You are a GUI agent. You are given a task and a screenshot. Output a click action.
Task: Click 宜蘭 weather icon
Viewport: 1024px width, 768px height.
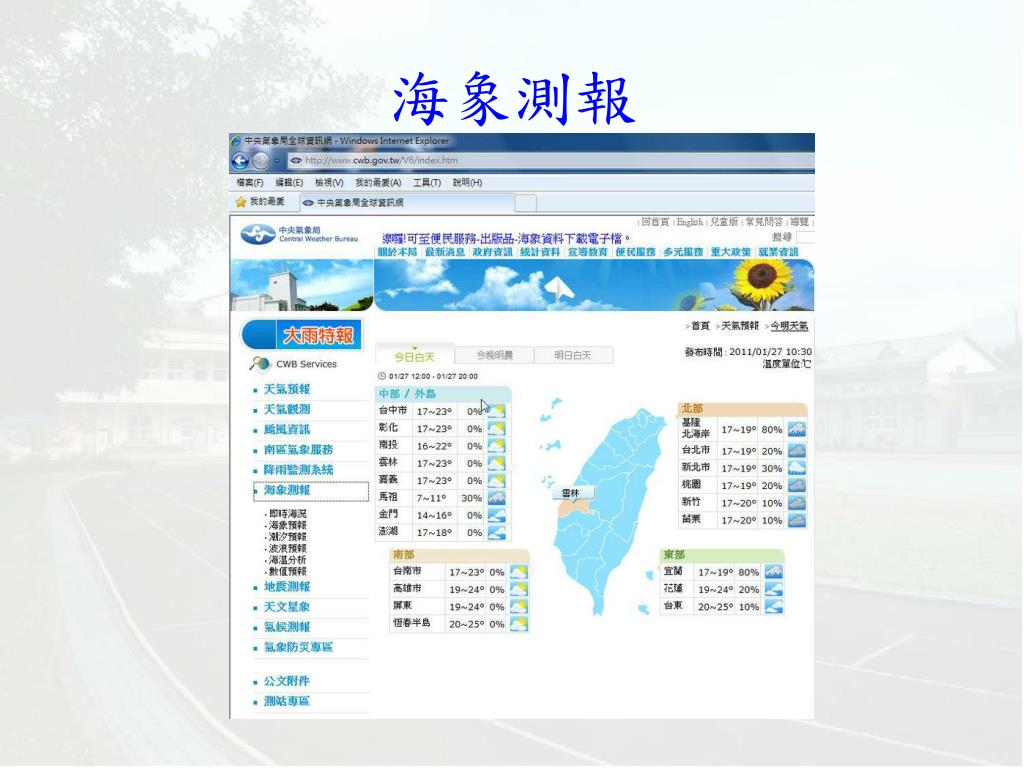tap(774, 572)
